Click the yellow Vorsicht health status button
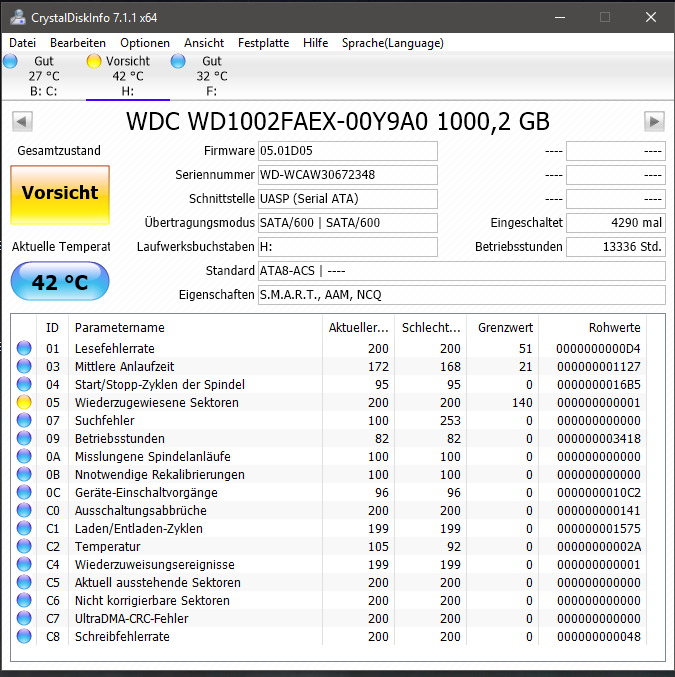 pos(60,195)
